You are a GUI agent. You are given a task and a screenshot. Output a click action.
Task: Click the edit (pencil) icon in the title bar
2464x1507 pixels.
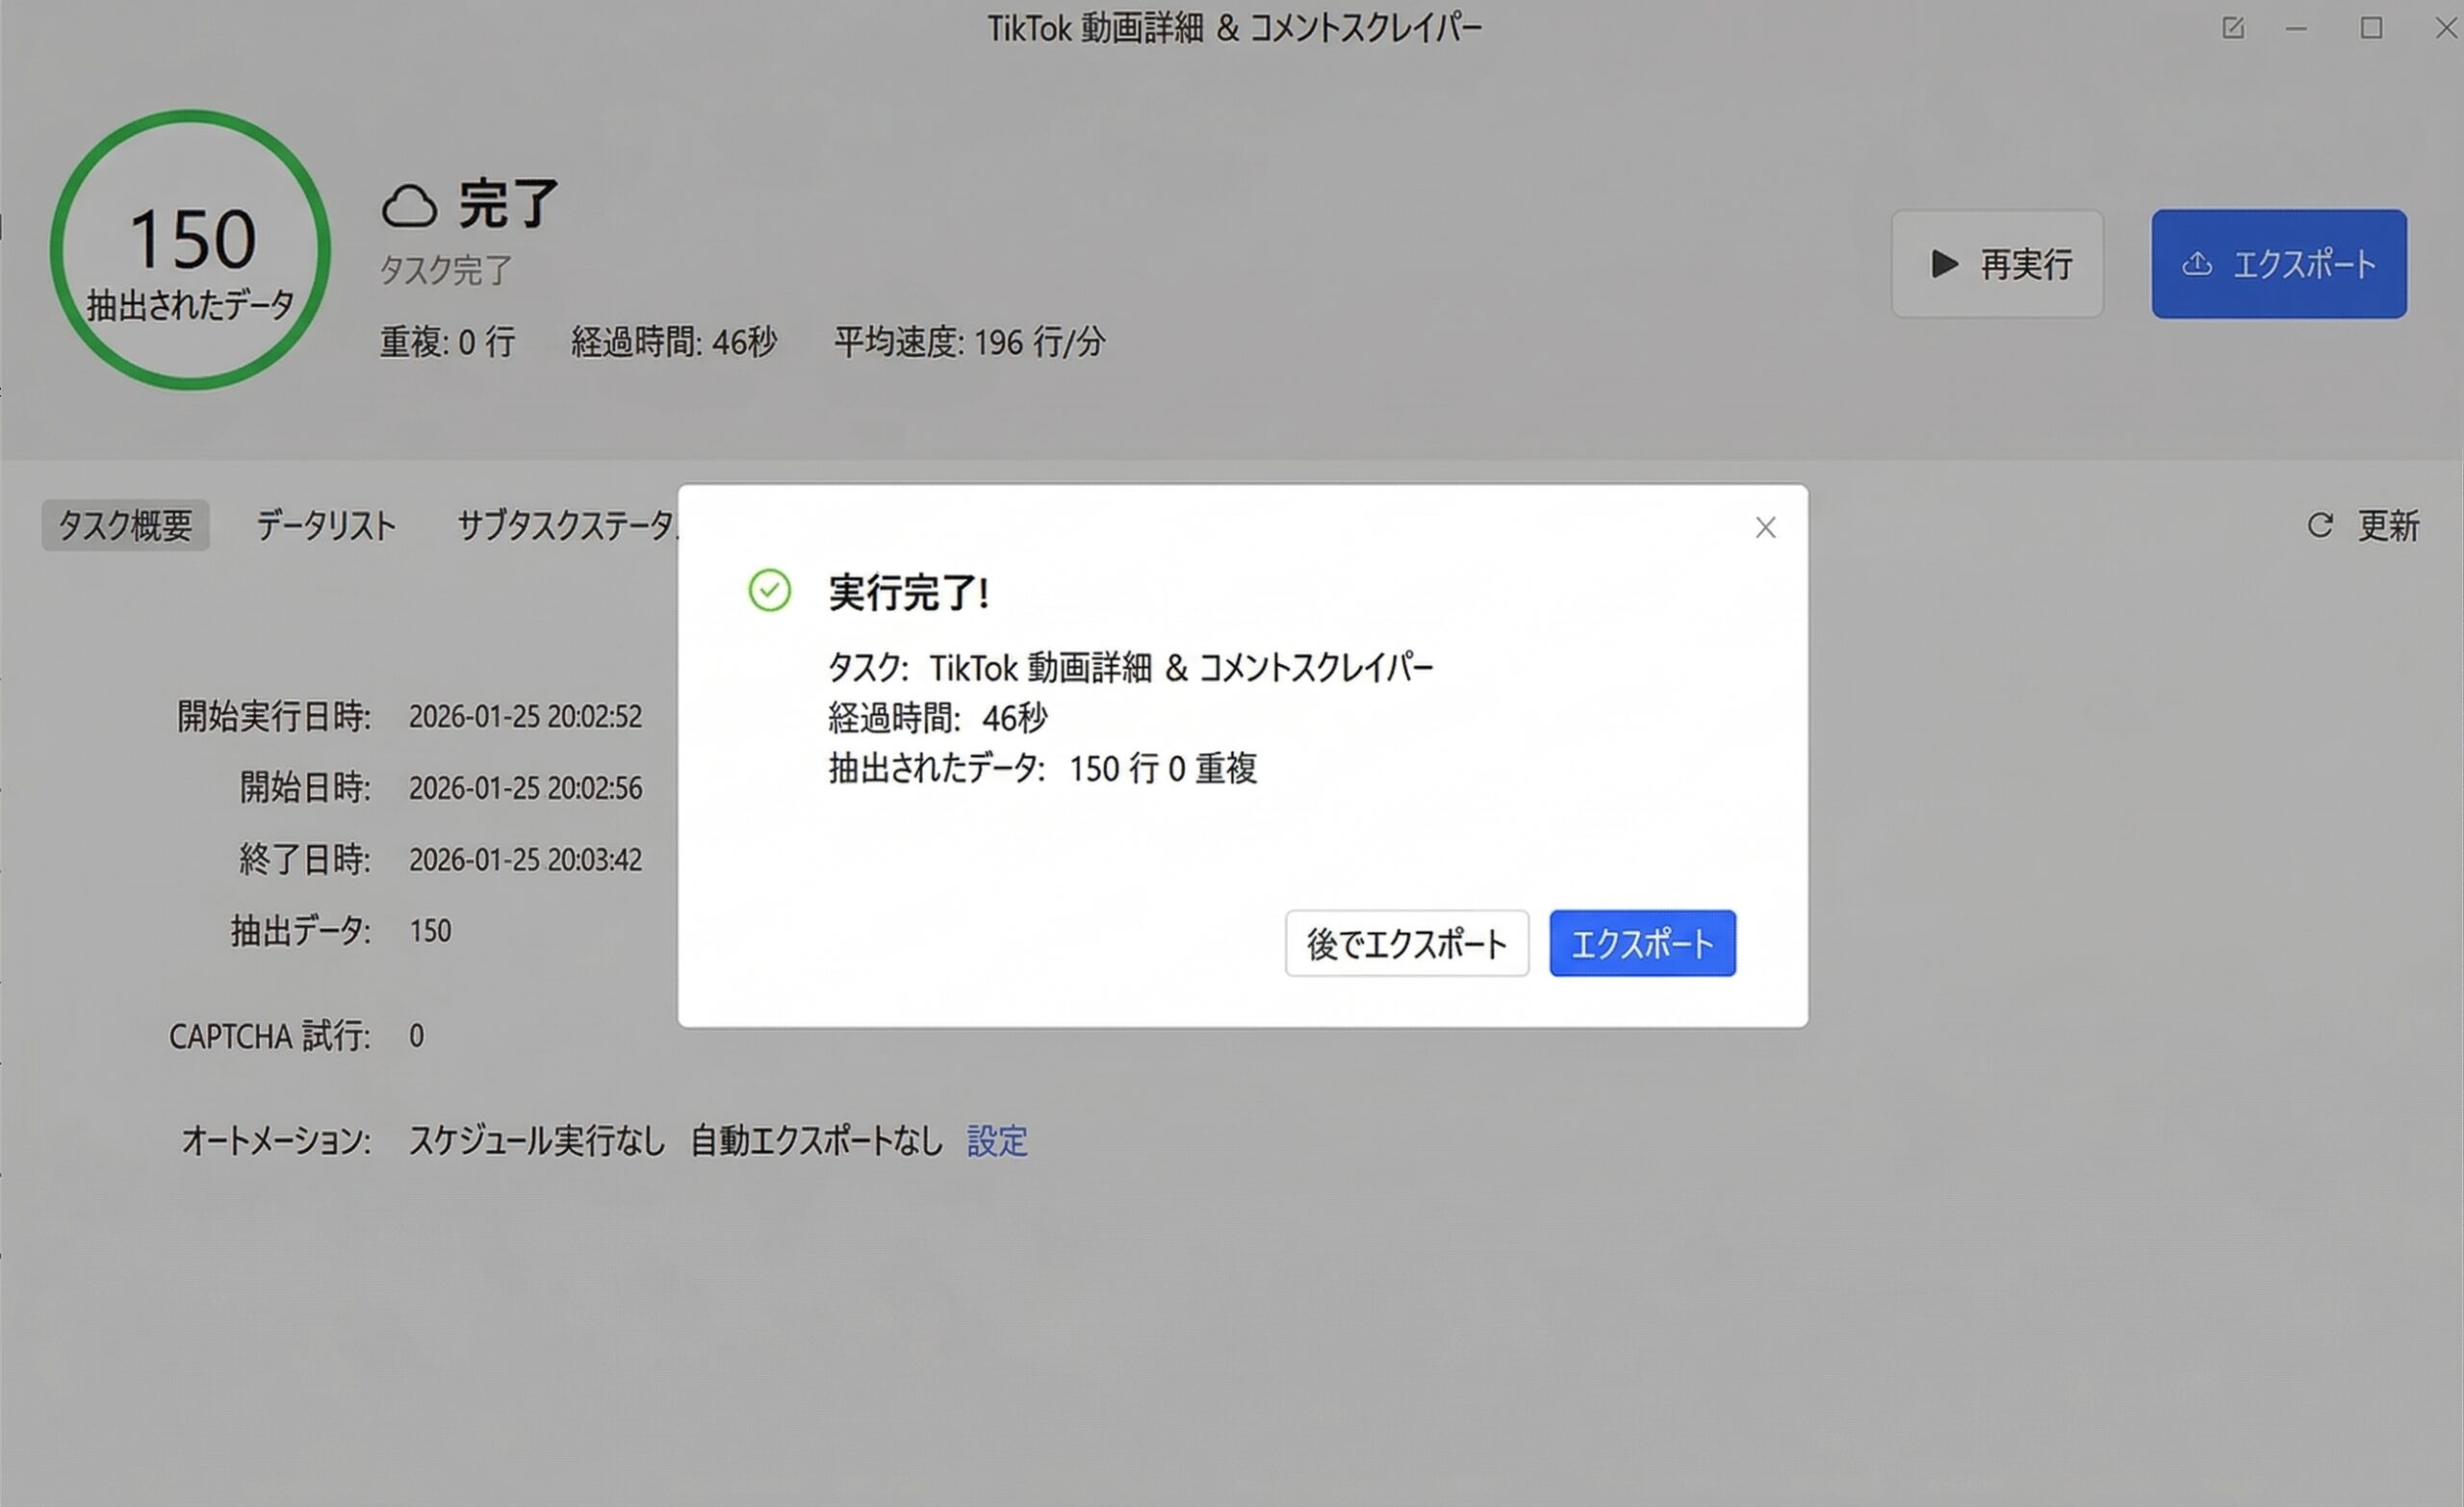[2234, 28]
